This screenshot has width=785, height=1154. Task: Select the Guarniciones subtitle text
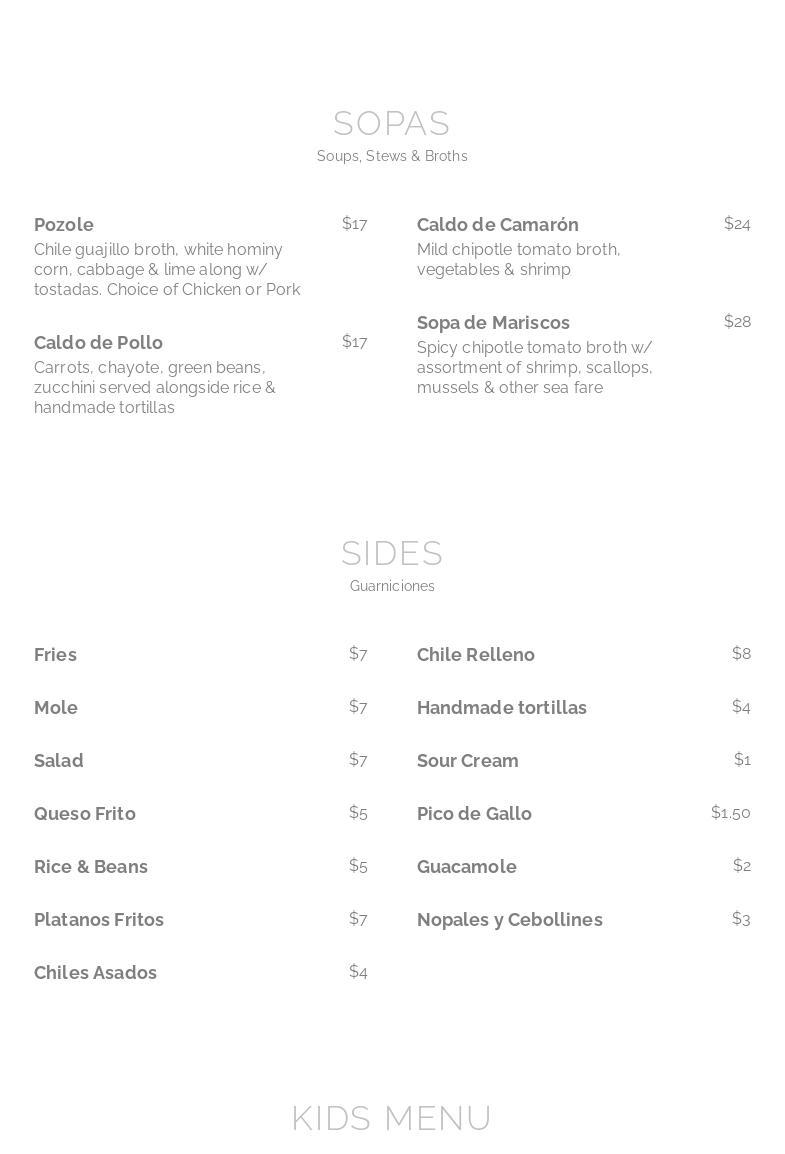tap(392, 586)
